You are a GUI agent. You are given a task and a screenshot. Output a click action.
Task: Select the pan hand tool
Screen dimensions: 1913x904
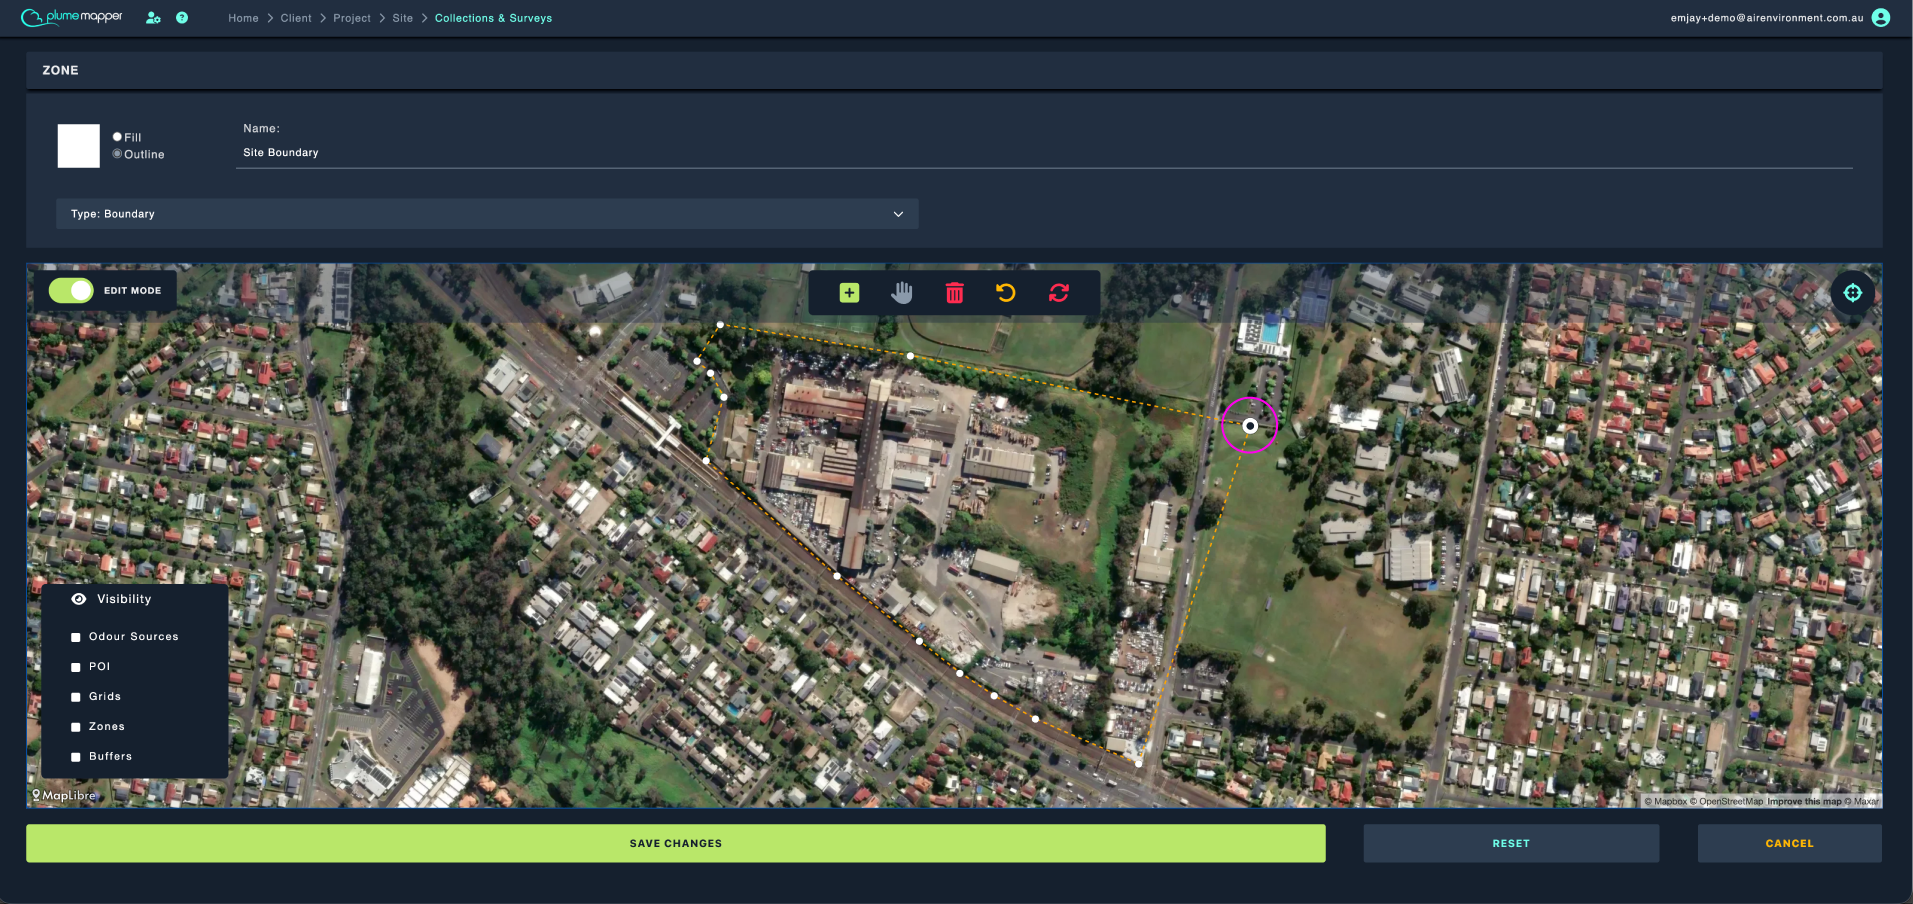pyautogui.click(x=902, y=292)
